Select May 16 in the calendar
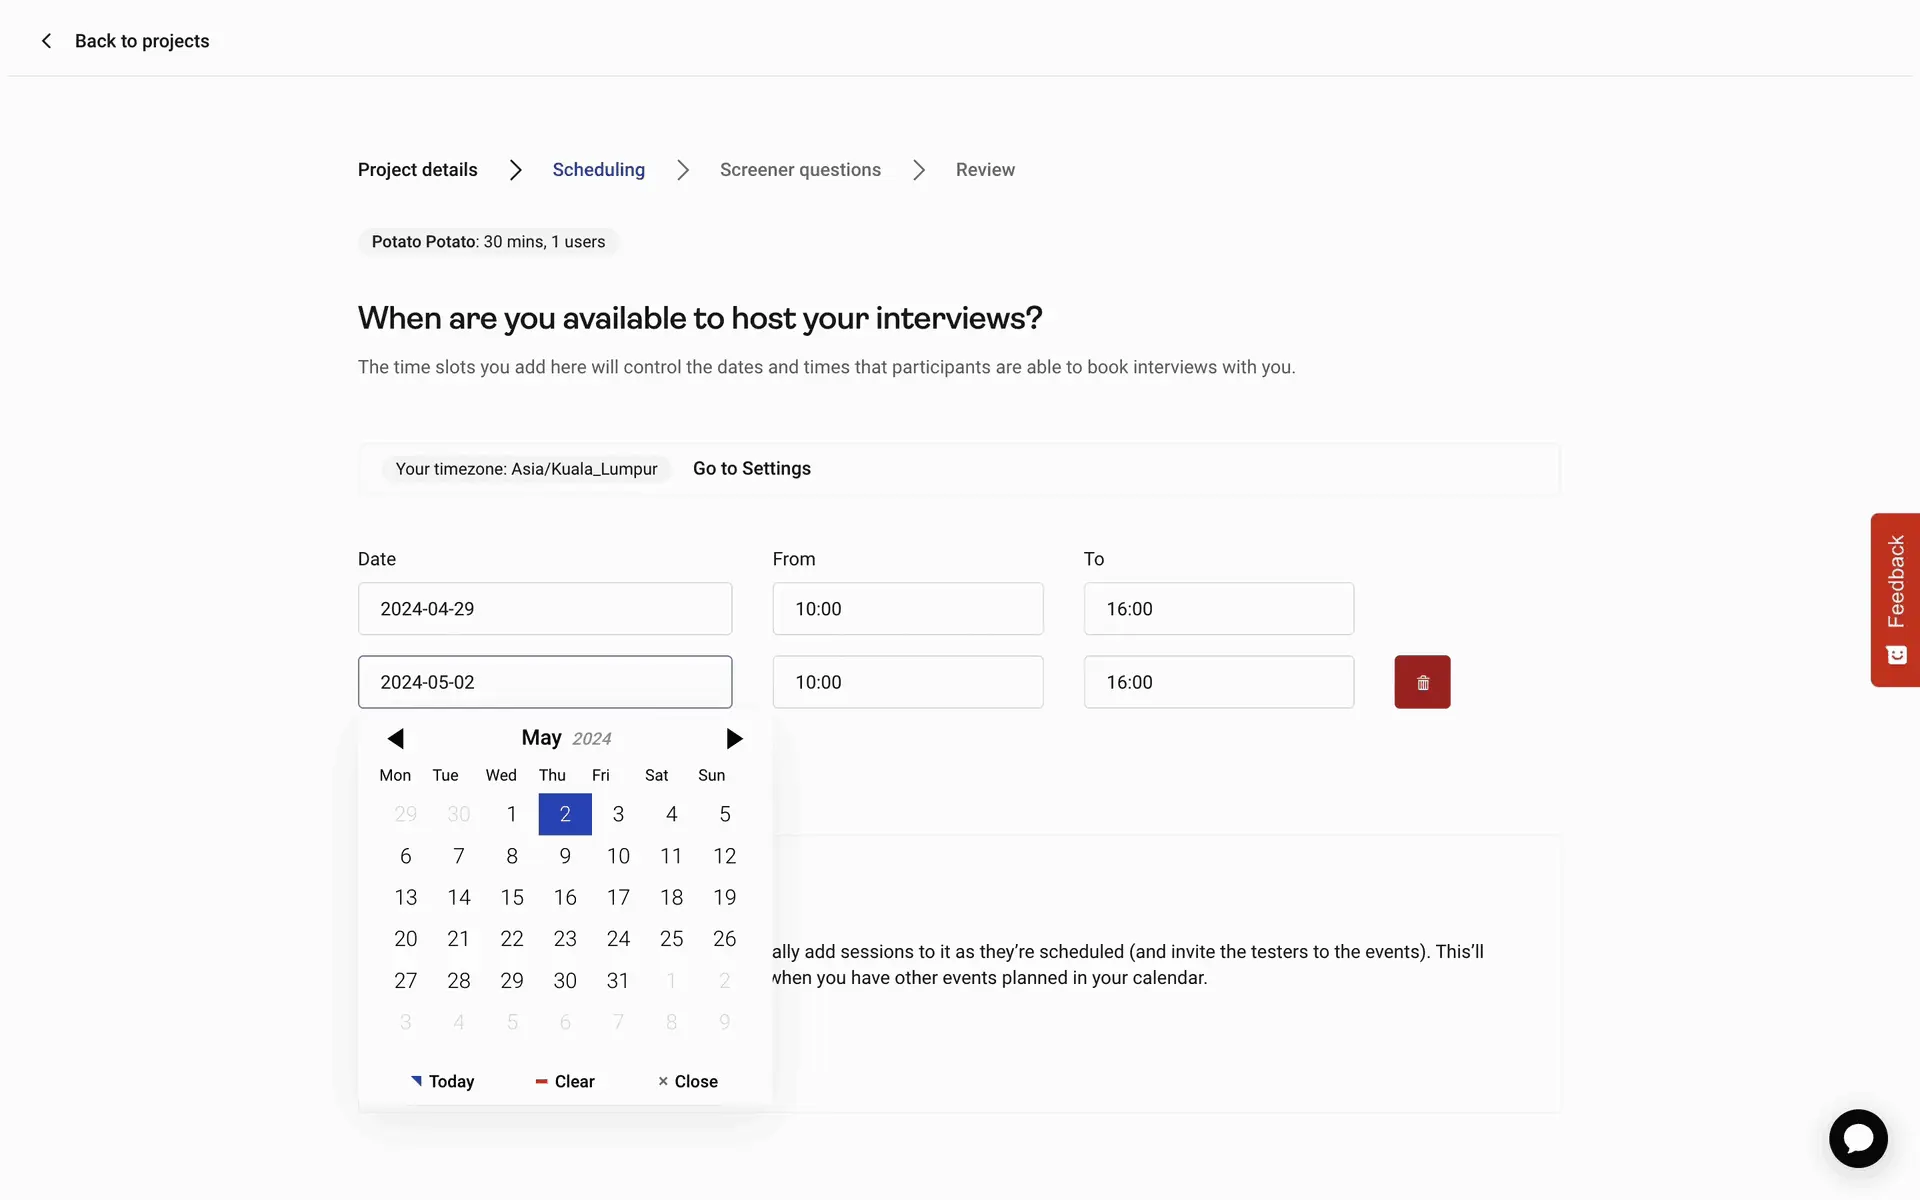 point(565,897)
